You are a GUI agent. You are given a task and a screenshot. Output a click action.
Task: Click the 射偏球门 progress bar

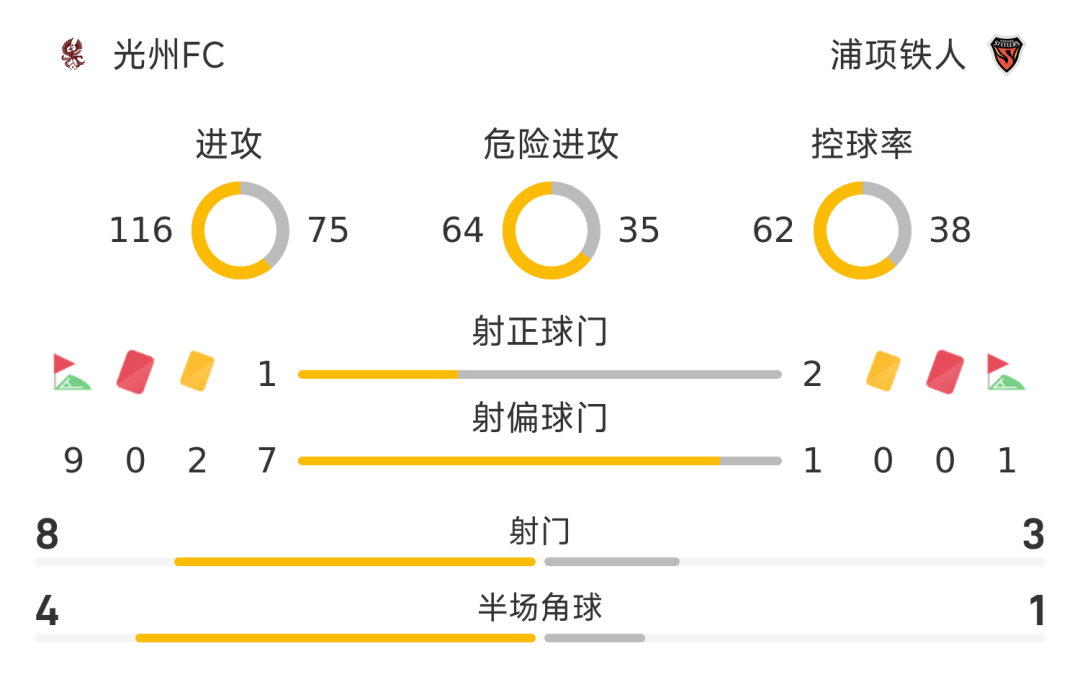[540, 460]
